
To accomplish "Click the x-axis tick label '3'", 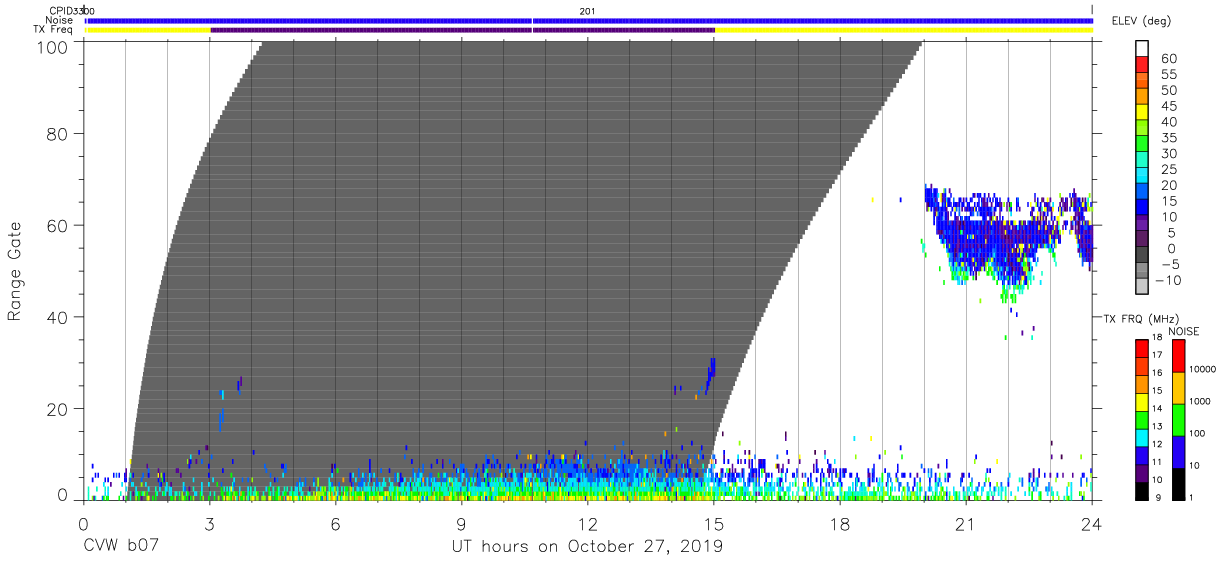I will point(209,524).
